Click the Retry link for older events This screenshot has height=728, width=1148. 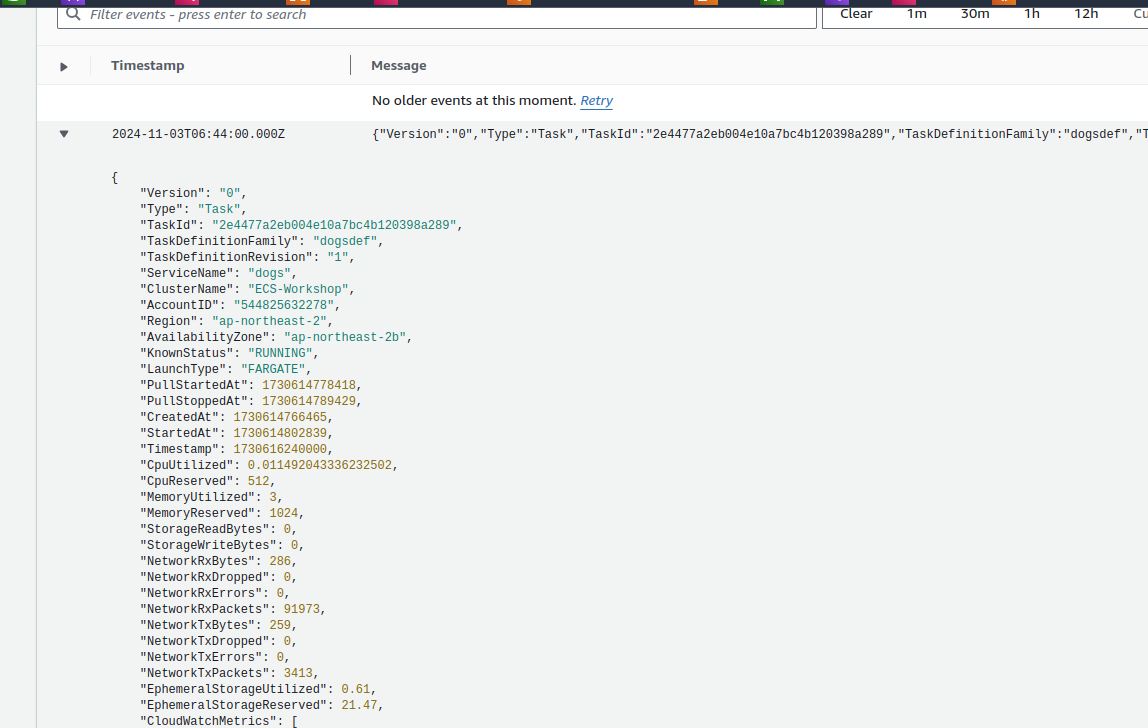click(x=597, y=101)
